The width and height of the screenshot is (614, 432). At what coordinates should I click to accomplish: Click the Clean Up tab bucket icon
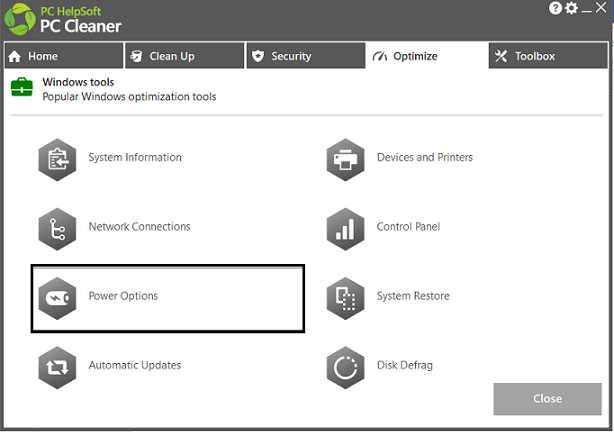136,56
